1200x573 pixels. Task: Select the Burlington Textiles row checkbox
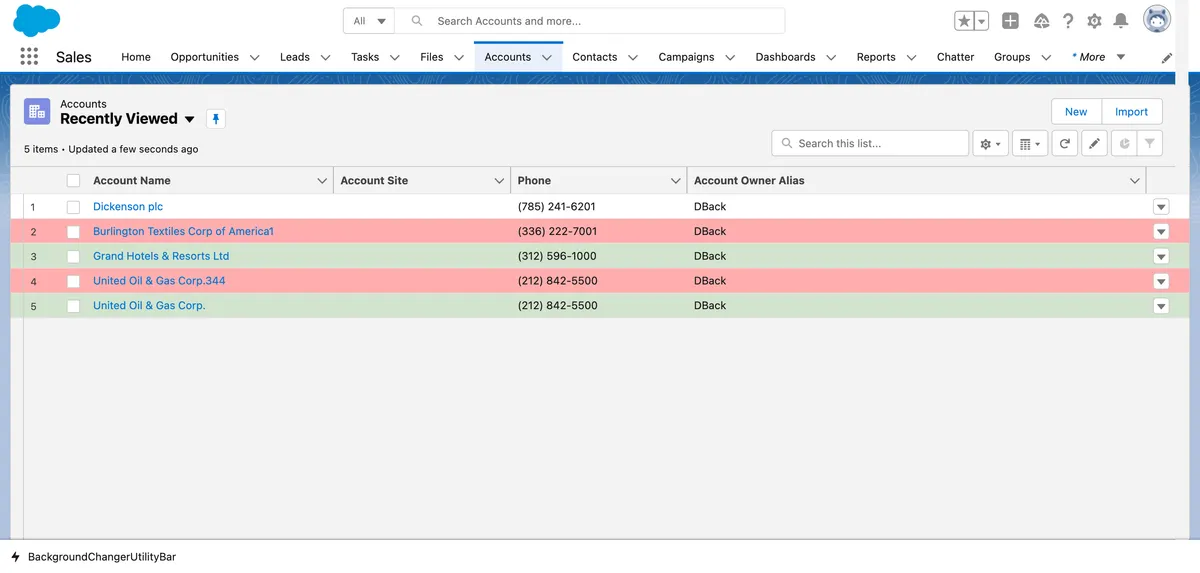[x=73, y=232]
